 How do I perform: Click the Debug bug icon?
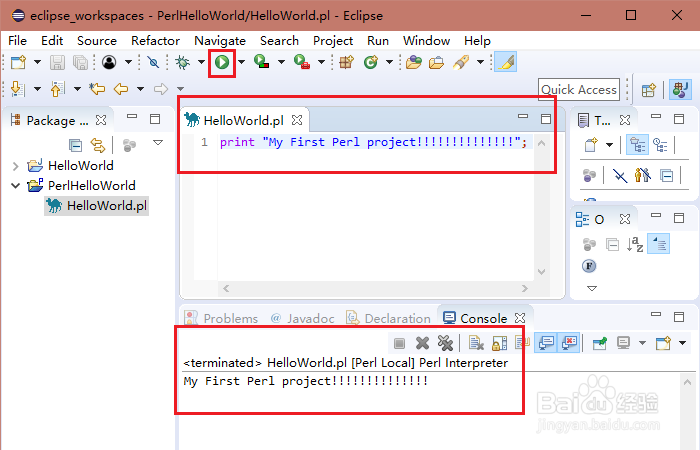[182, 62]
